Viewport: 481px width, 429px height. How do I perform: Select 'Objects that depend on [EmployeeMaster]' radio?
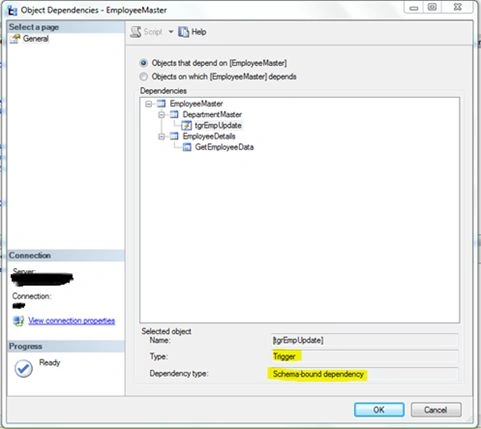pos(144,63)
